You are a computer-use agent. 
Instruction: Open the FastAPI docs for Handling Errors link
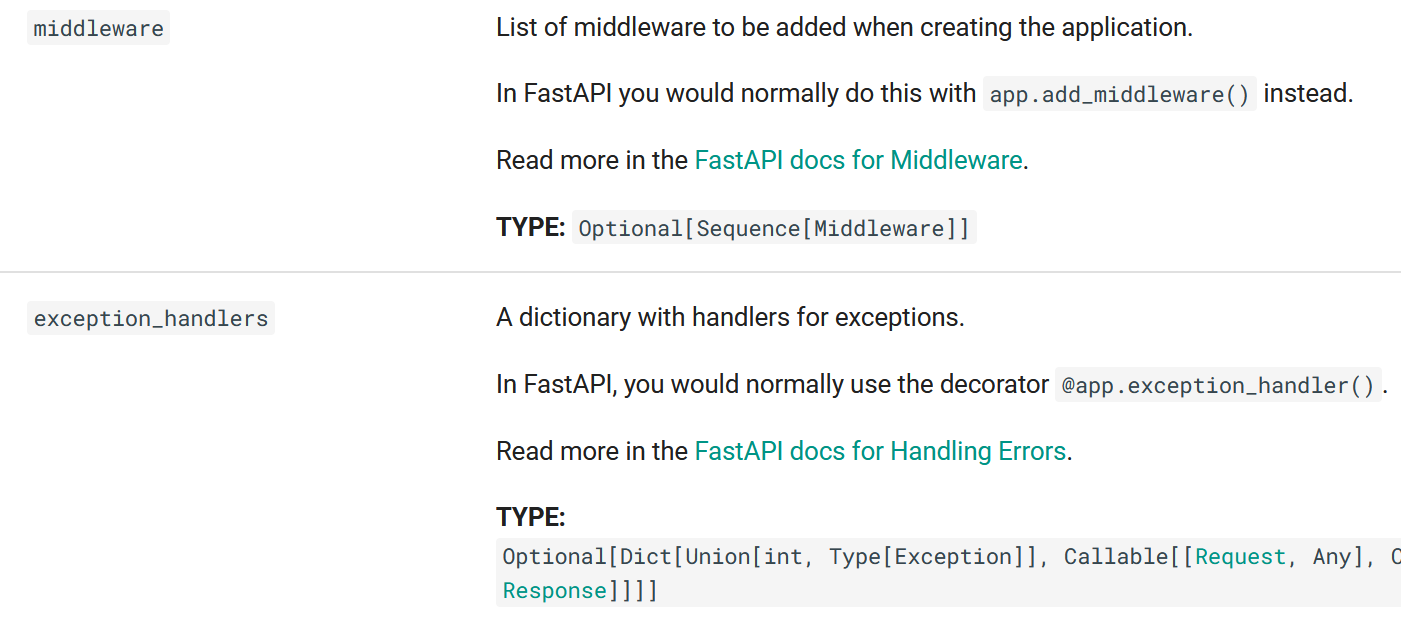coord(880,451)
